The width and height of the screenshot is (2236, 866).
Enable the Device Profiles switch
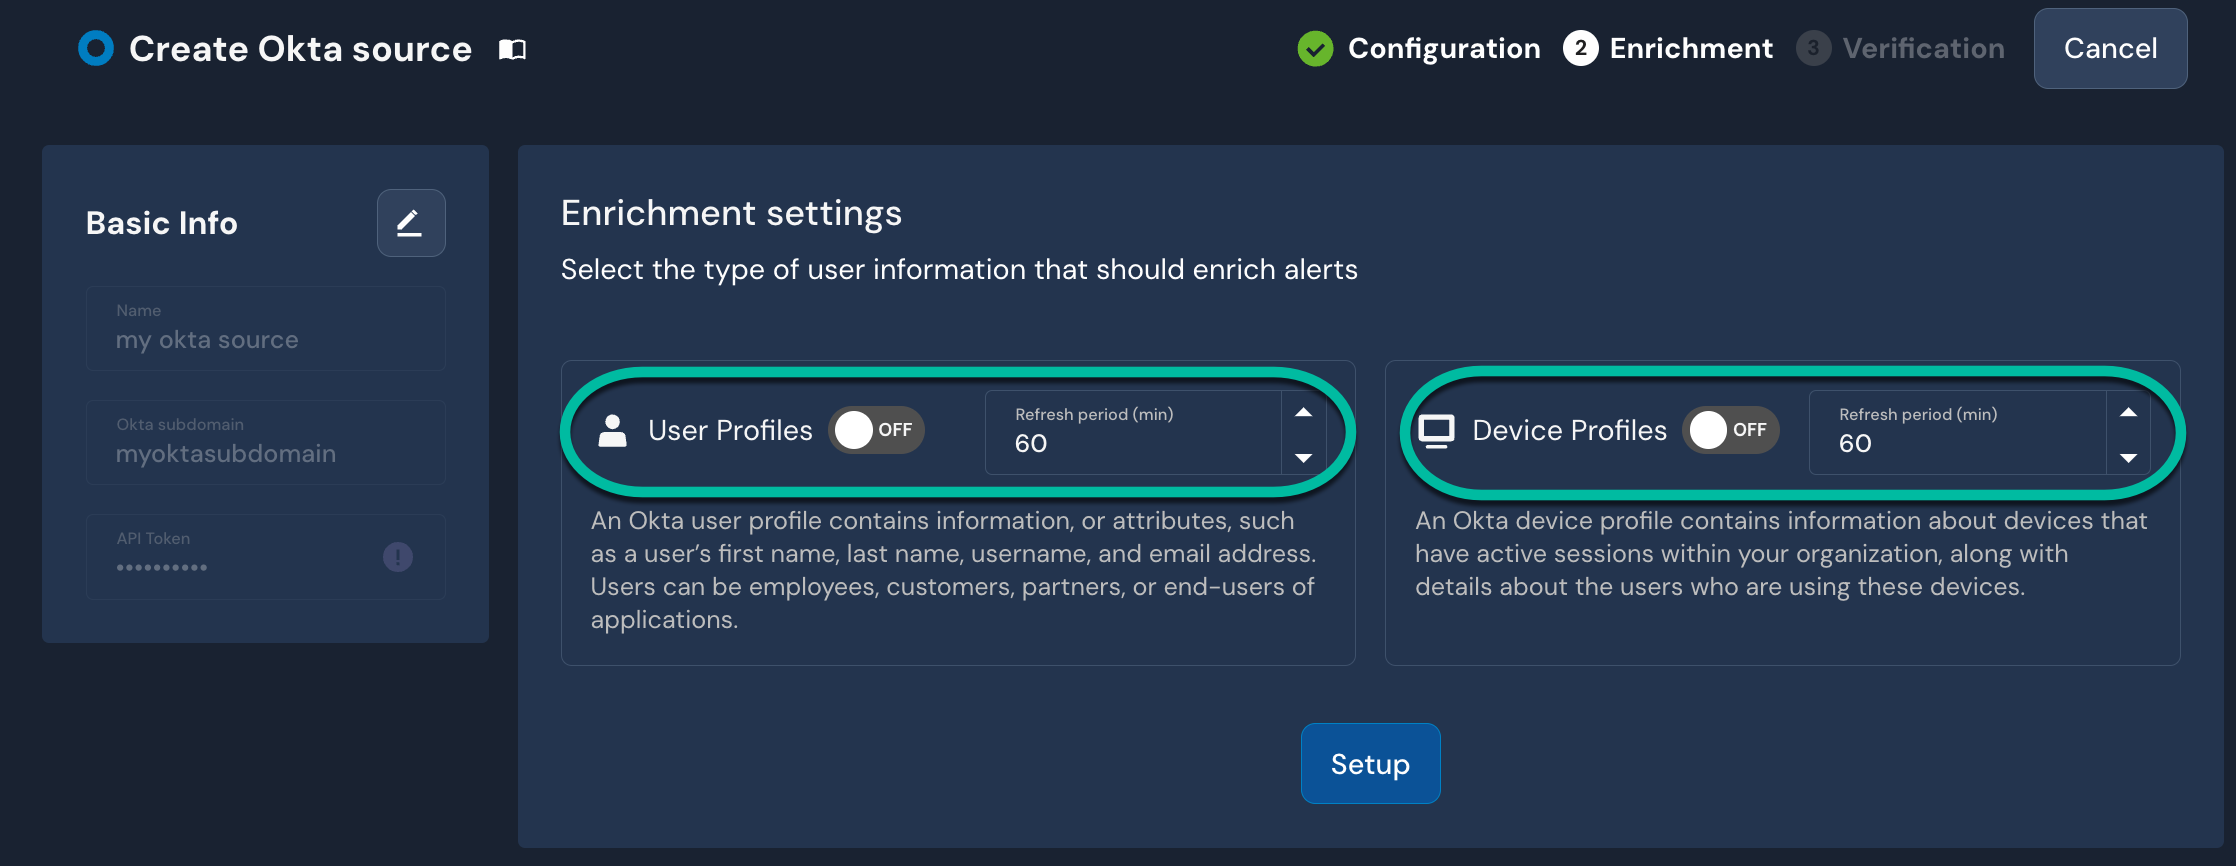(1731, 430)
